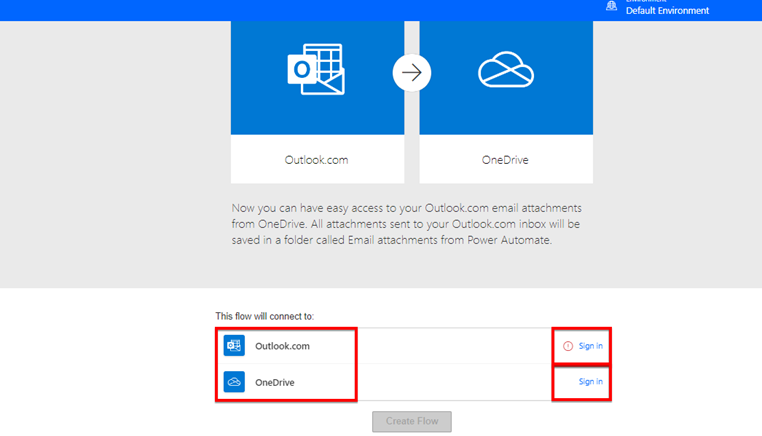This screenshot has width=762, height=436.
Task: Click the template description paragraph text
Action: point(406,224)
